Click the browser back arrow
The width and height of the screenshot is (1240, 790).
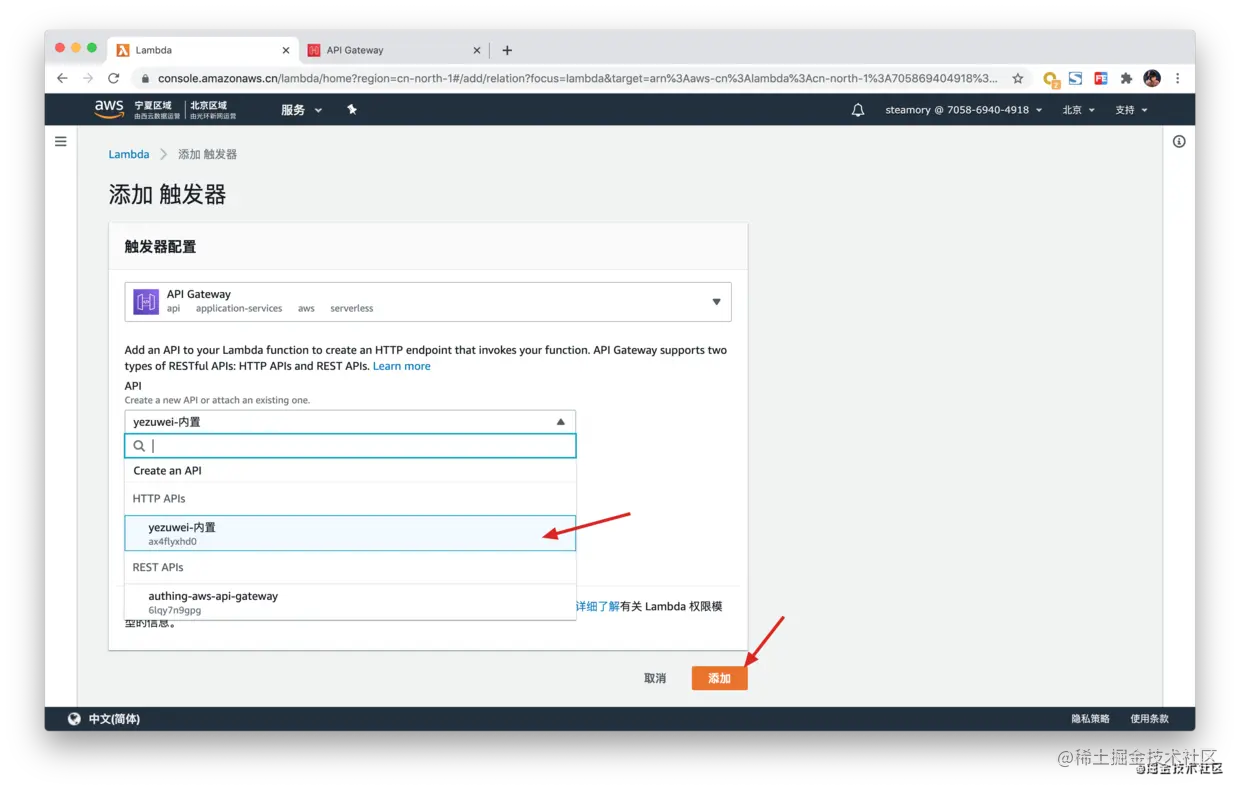[62, 78]
